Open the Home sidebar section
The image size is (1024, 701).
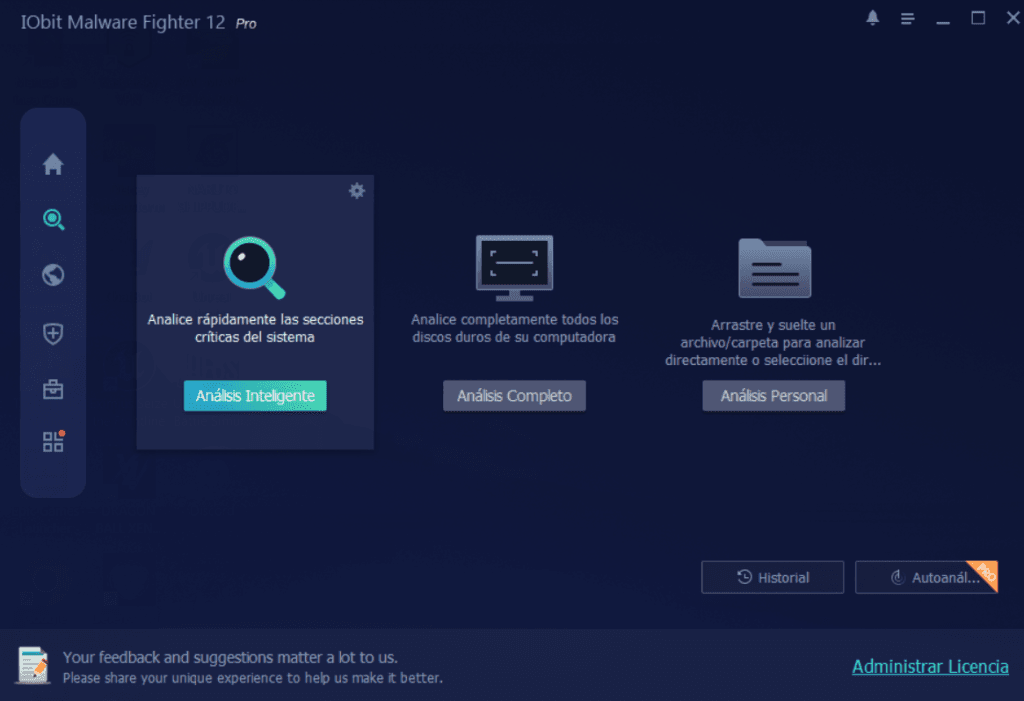53,164
